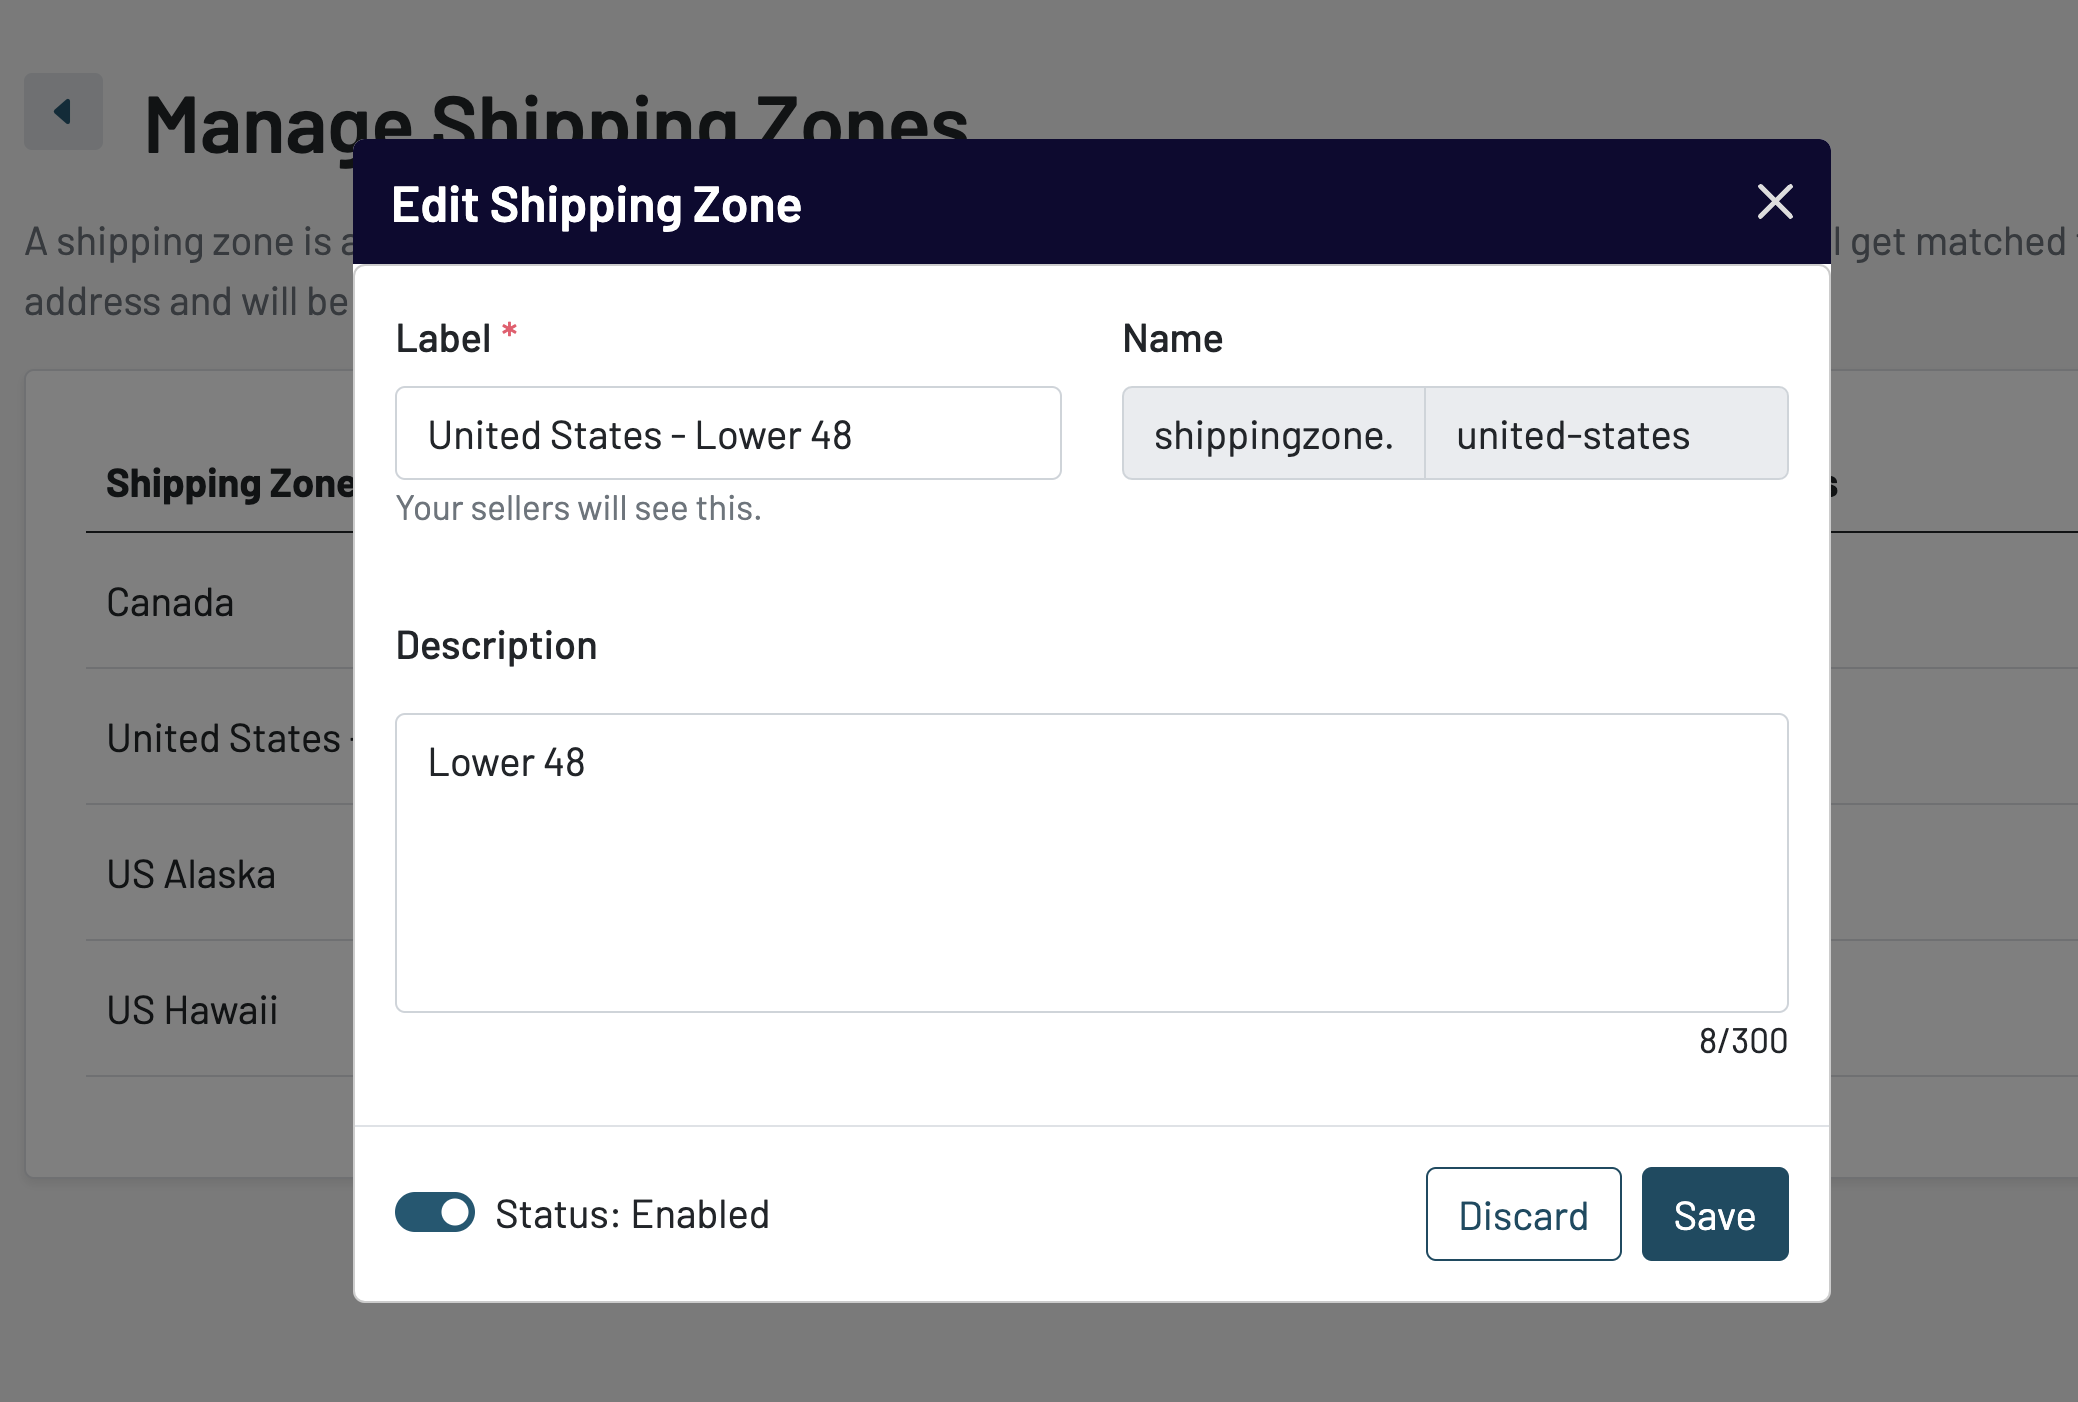Viewport: 2078px width, 1402px height.
Task: Select the United States zone row
Action: click(224, 739)
